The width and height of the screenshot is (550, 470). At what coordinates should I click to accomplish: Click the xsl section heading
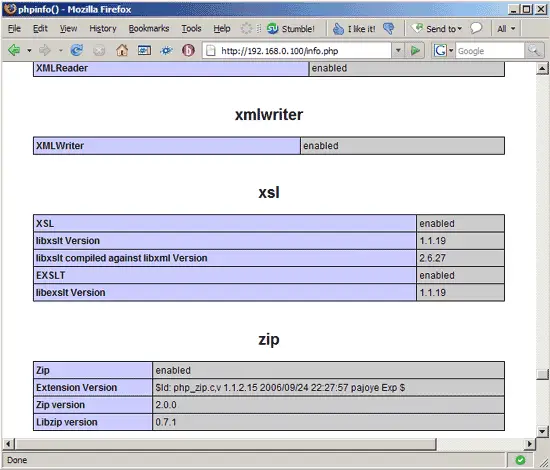tap(269, 193)
